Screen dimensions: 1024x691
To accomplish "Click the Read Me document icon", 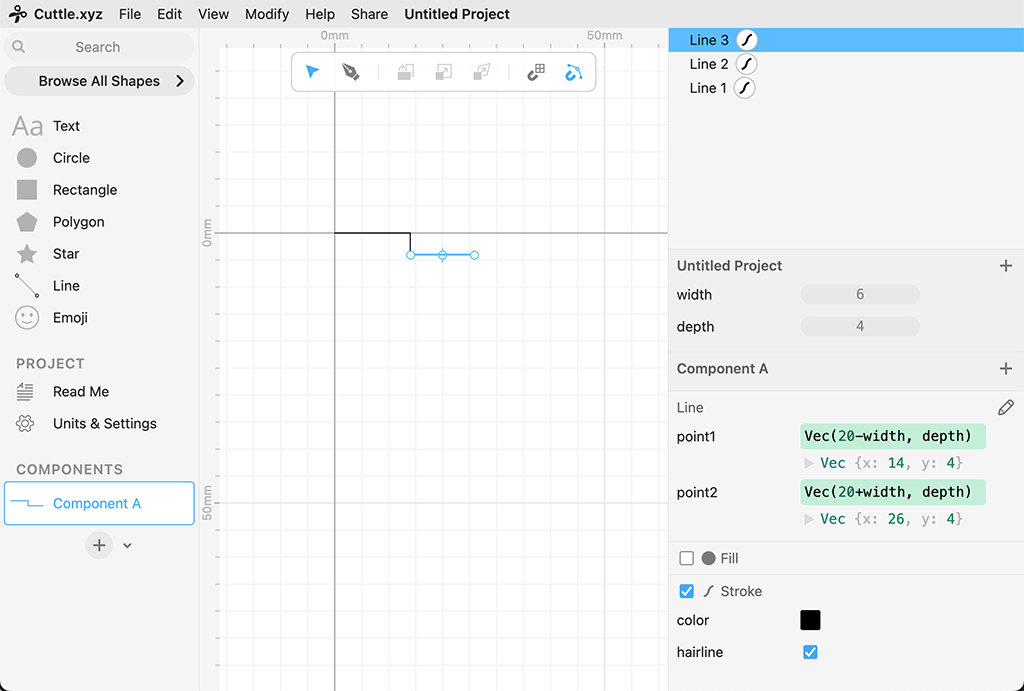I will click(x=25, y=392).
